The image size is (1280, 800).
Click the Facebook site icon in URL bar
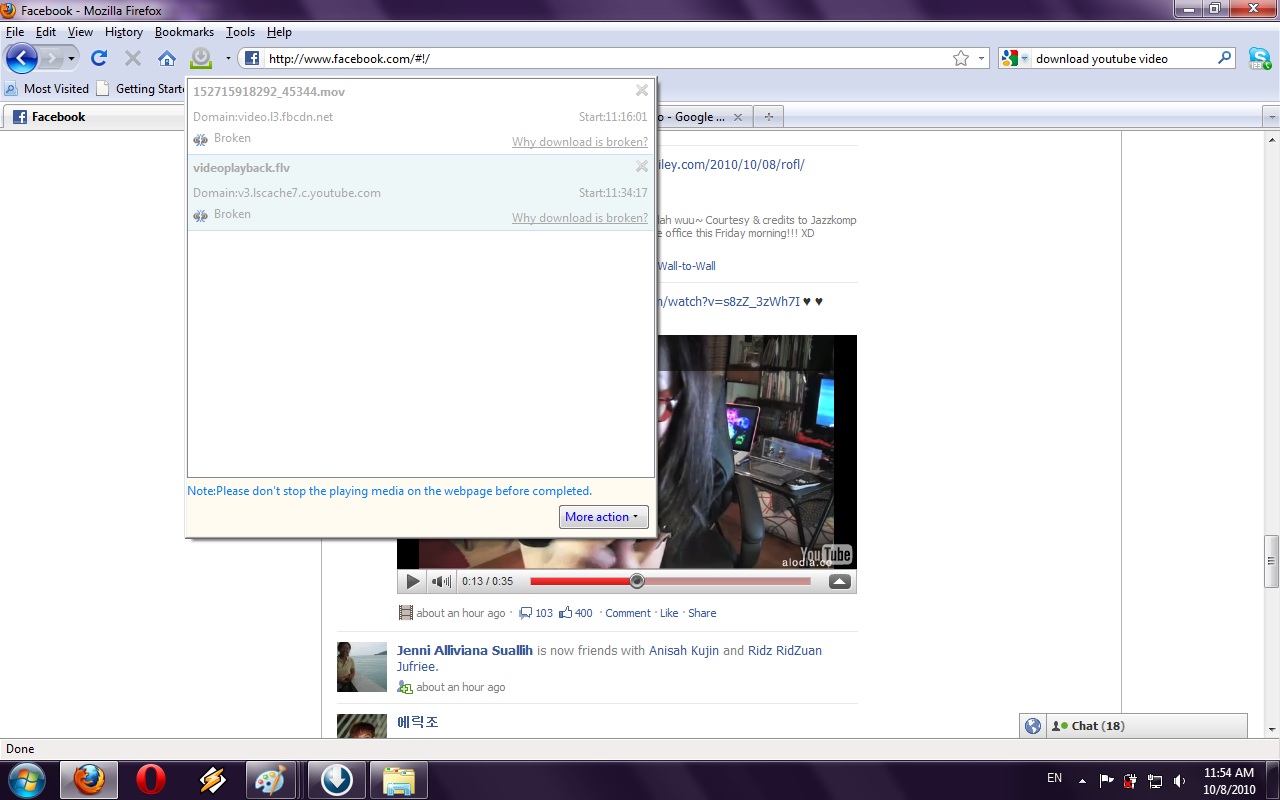pos(252,59)
